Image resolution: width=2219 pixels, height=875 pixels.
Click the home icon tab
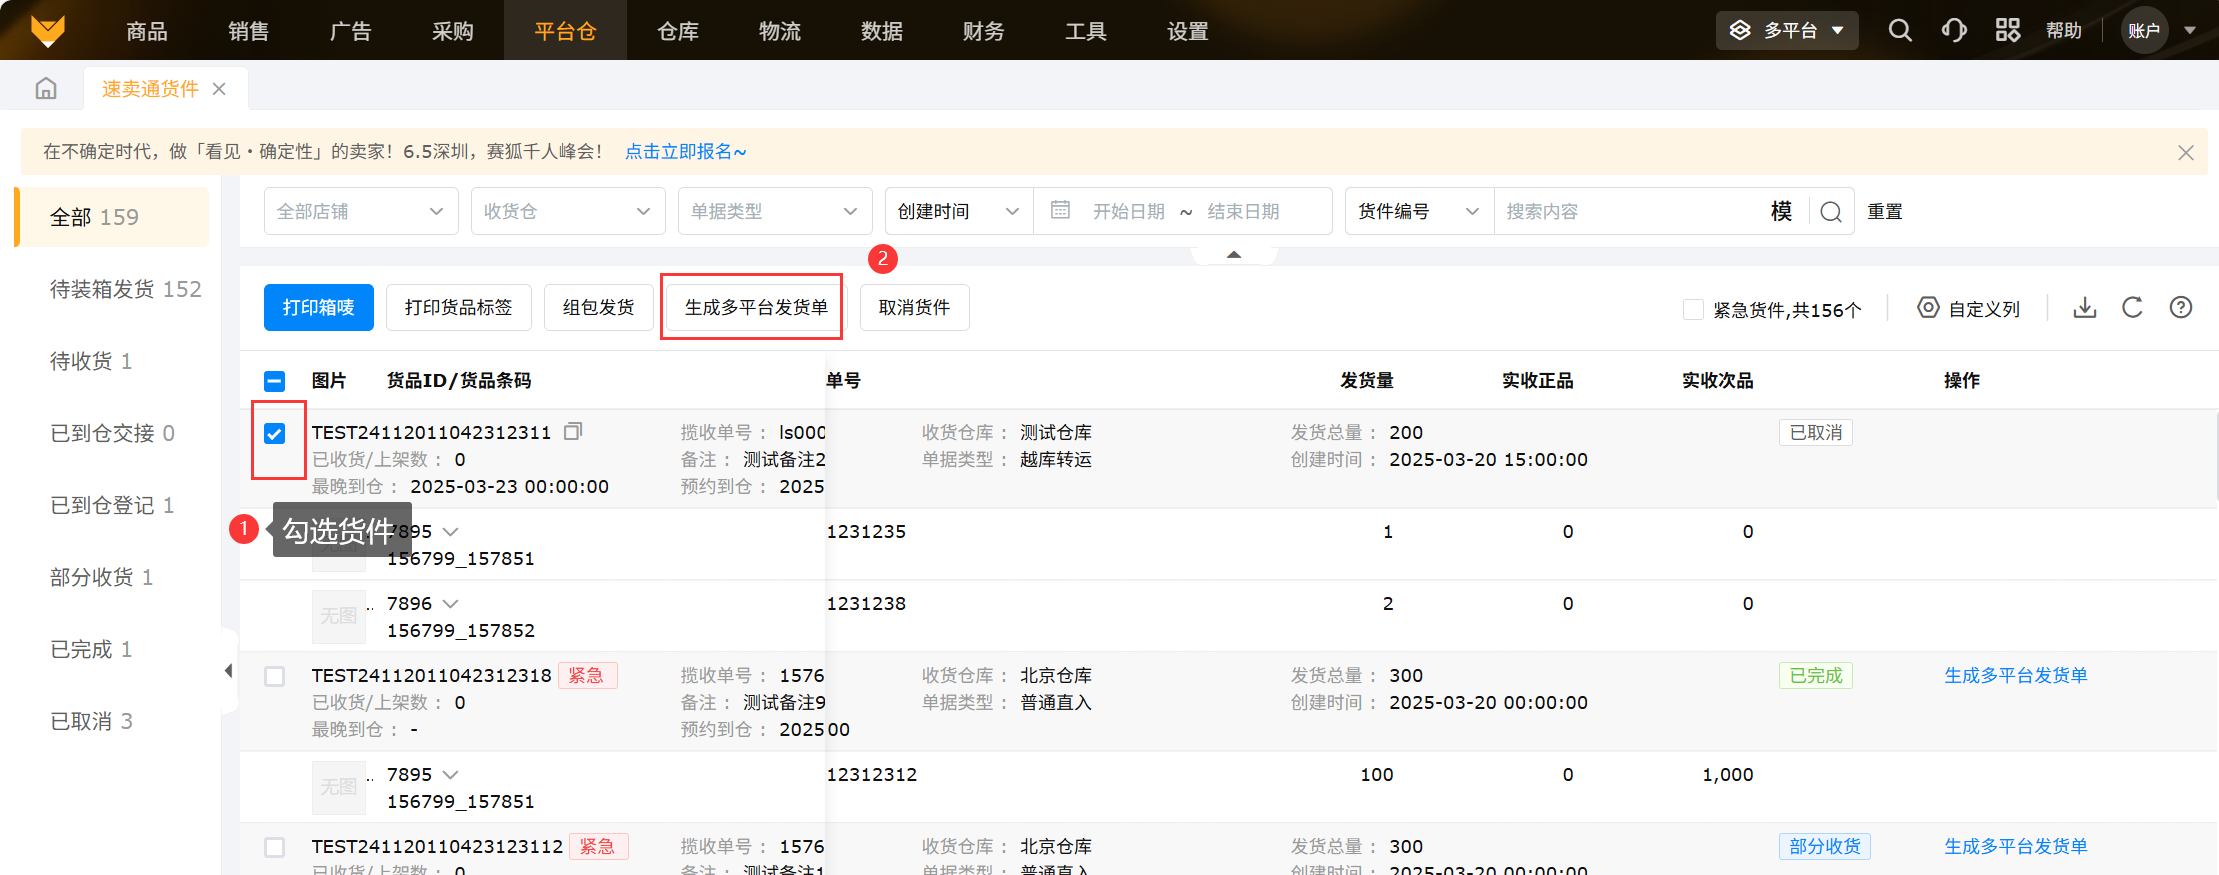[x=46, y=89]
